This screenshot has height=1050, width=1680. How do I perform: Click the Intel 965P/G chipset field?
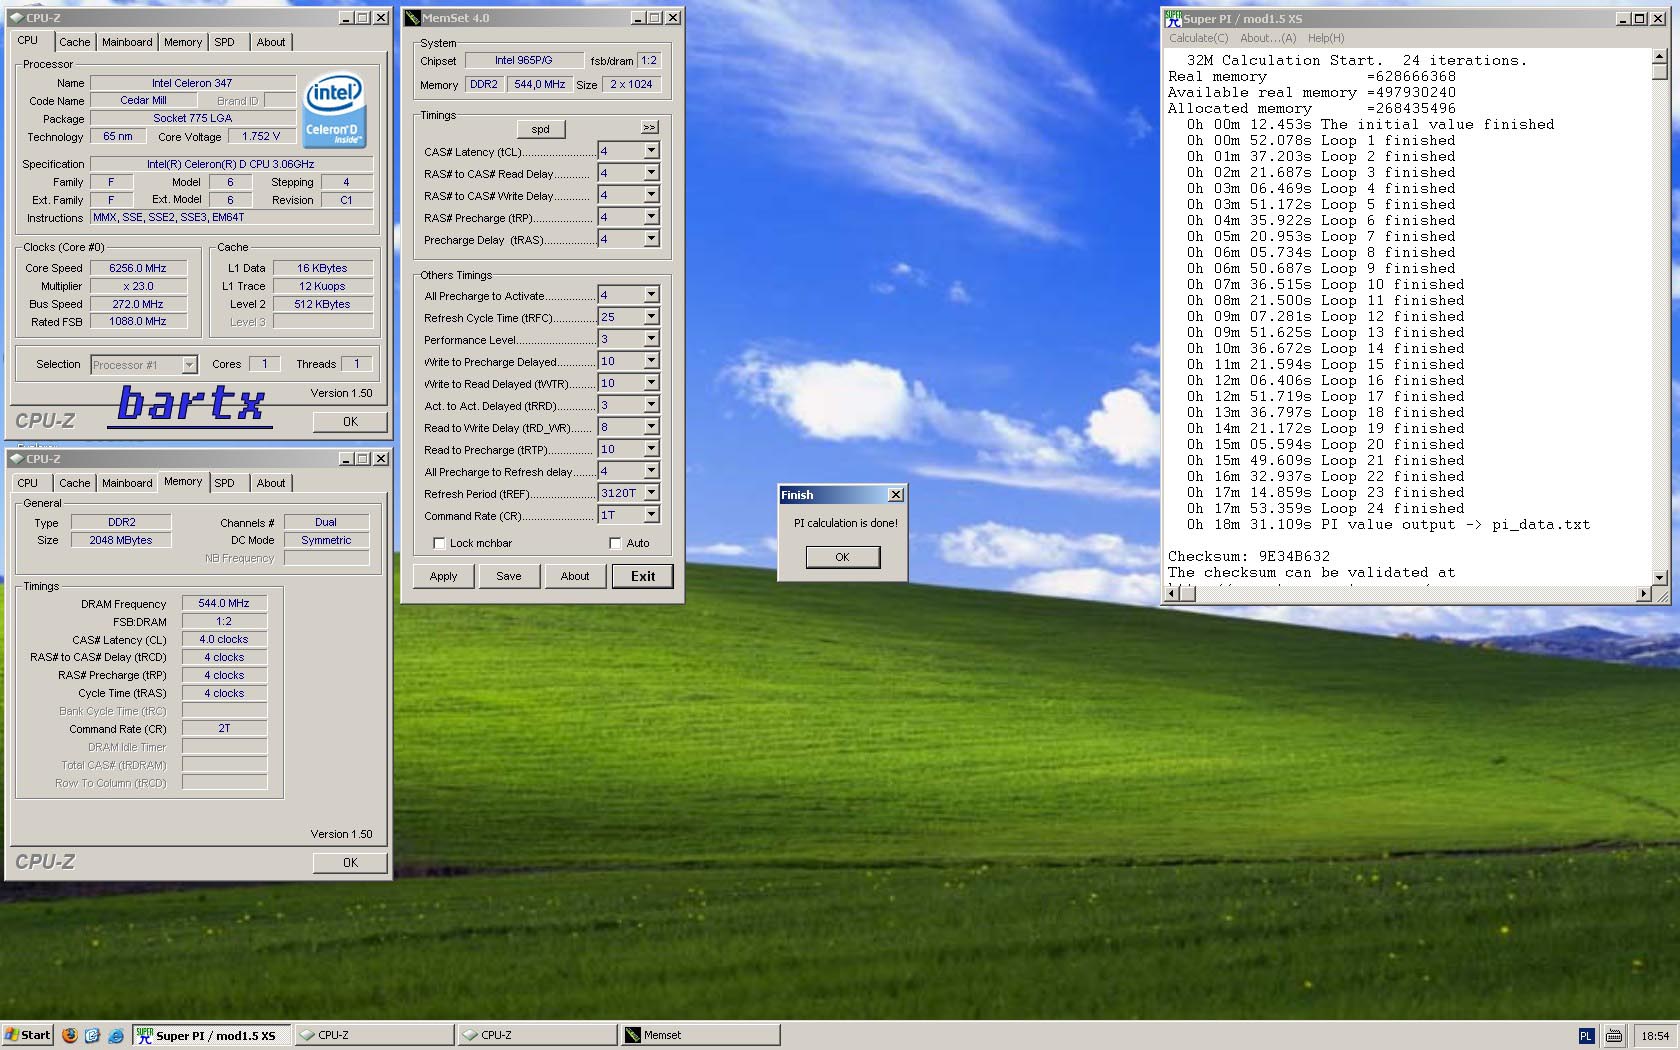coord(524,60)
